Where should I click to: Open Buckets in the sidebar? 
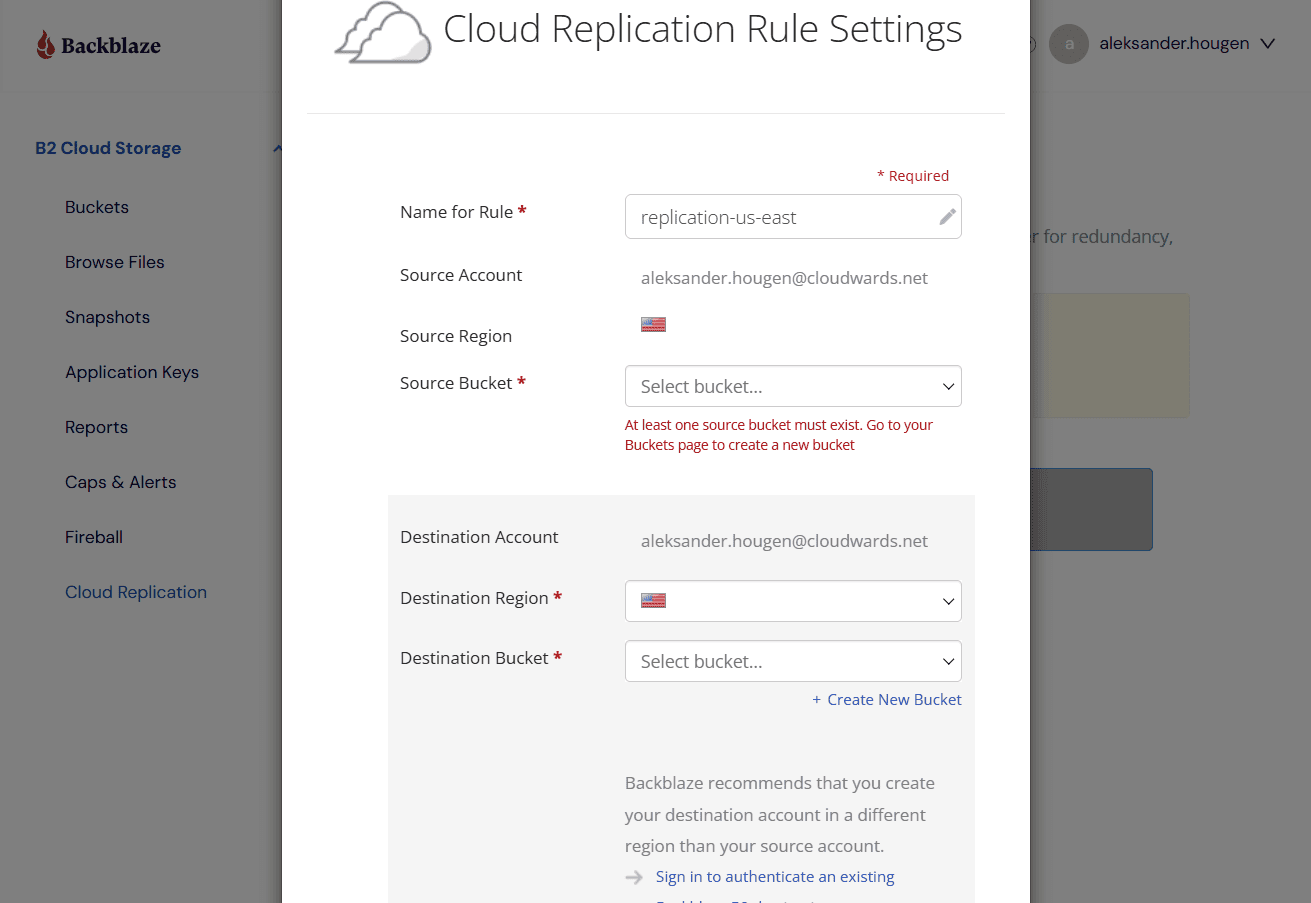pyautogui.click(x=97, y=207)
